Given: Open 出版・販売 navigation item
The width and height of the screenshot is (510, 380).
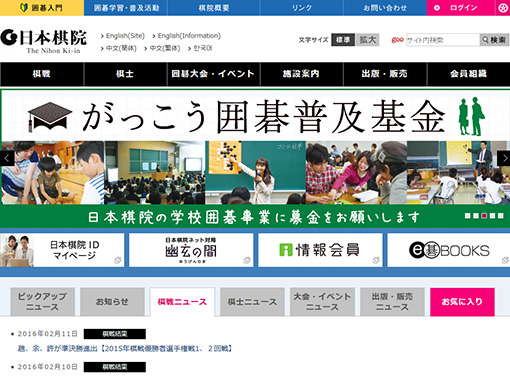Looking at the screenshot, I should coord(385,74).
